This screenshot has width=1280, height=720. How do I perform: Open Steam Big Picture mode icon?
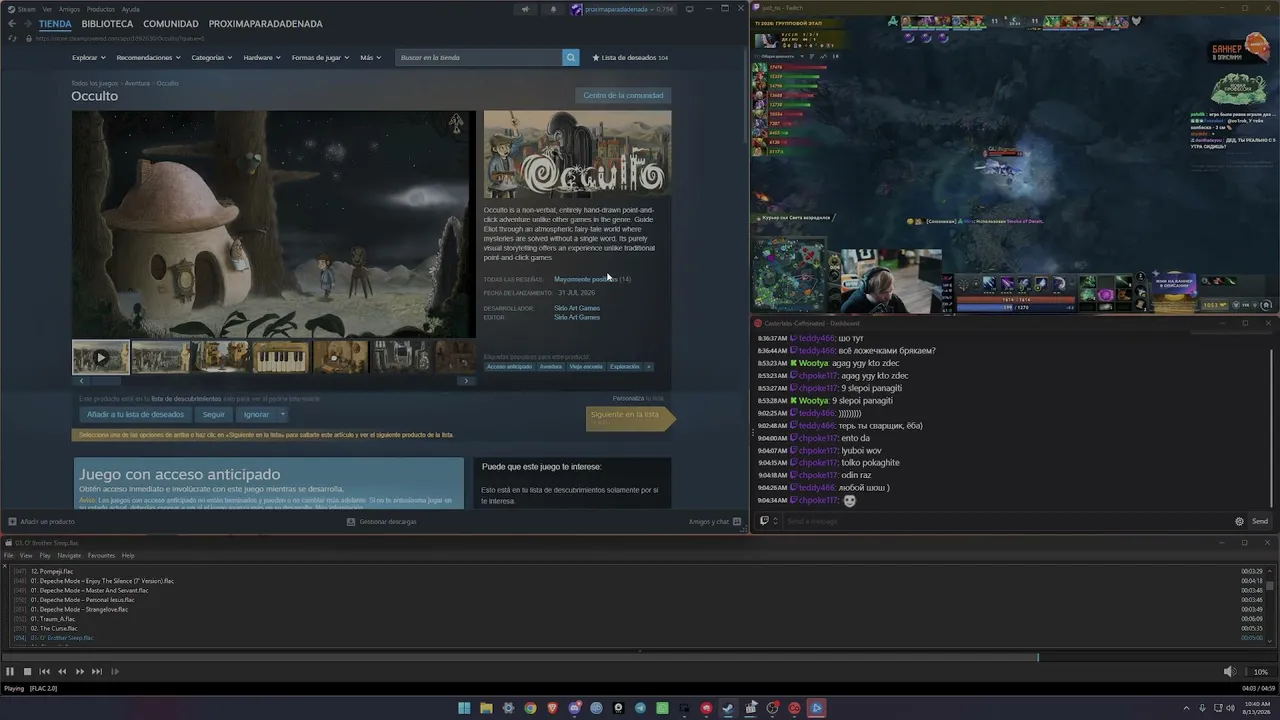(689, 9)
